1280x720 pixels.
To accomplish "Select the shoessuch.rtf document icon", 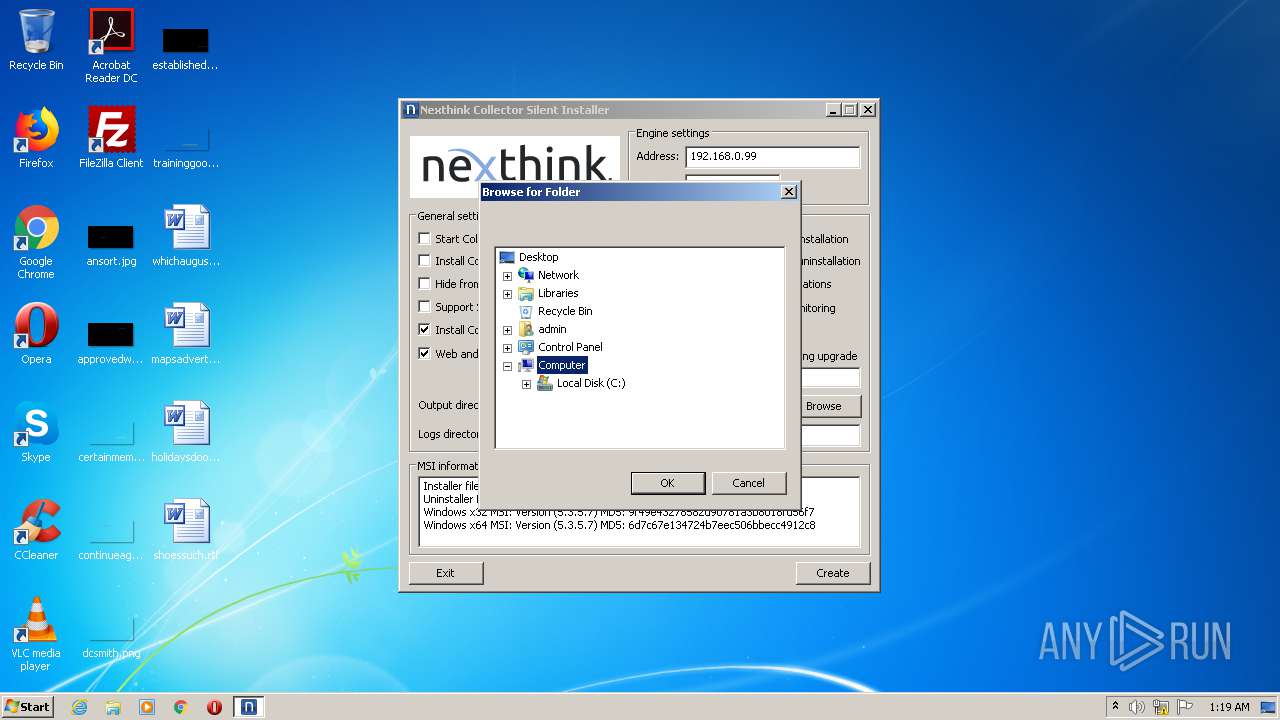I will (x=186, y=530).
